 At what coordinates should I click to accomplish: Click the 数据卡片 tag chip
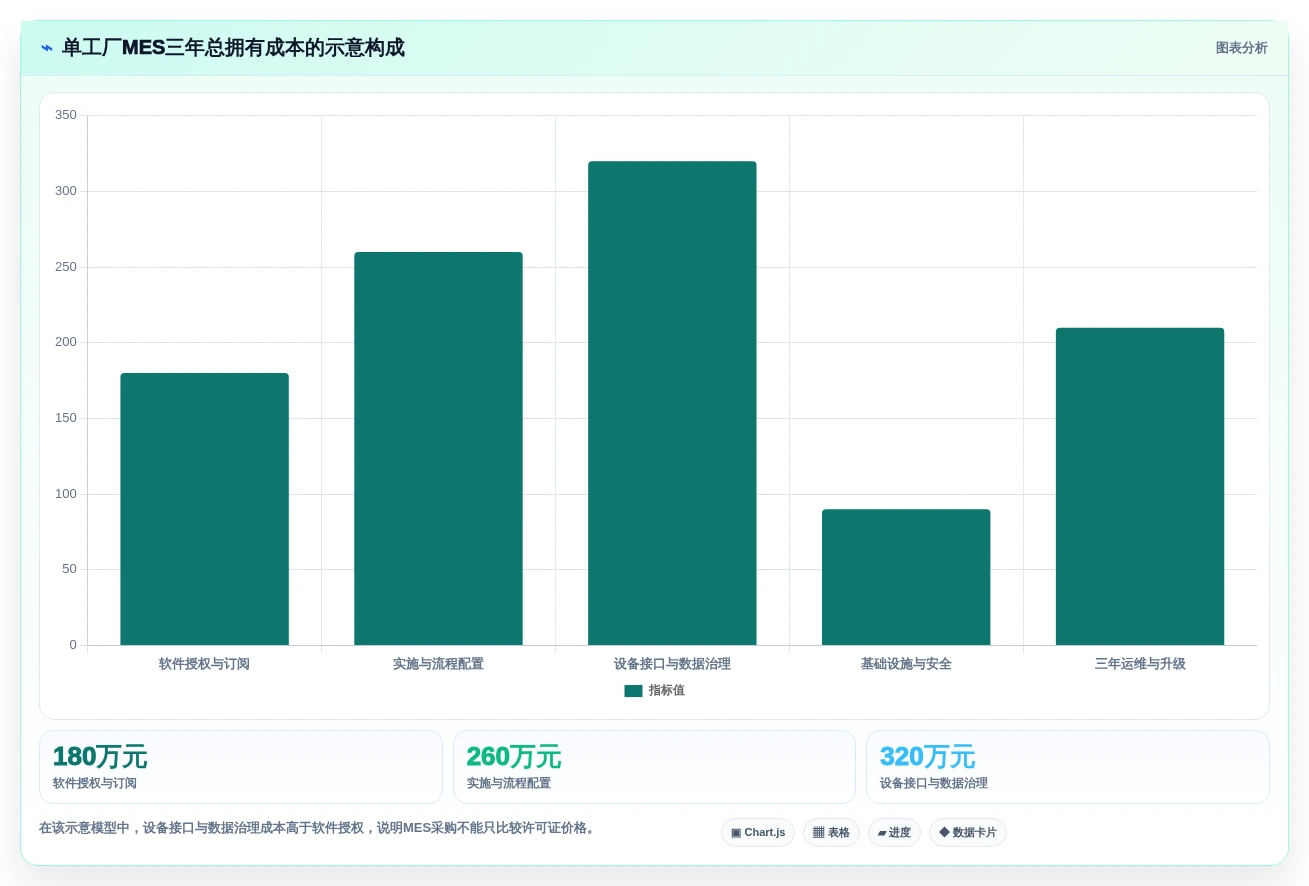[x=968, y=833]
